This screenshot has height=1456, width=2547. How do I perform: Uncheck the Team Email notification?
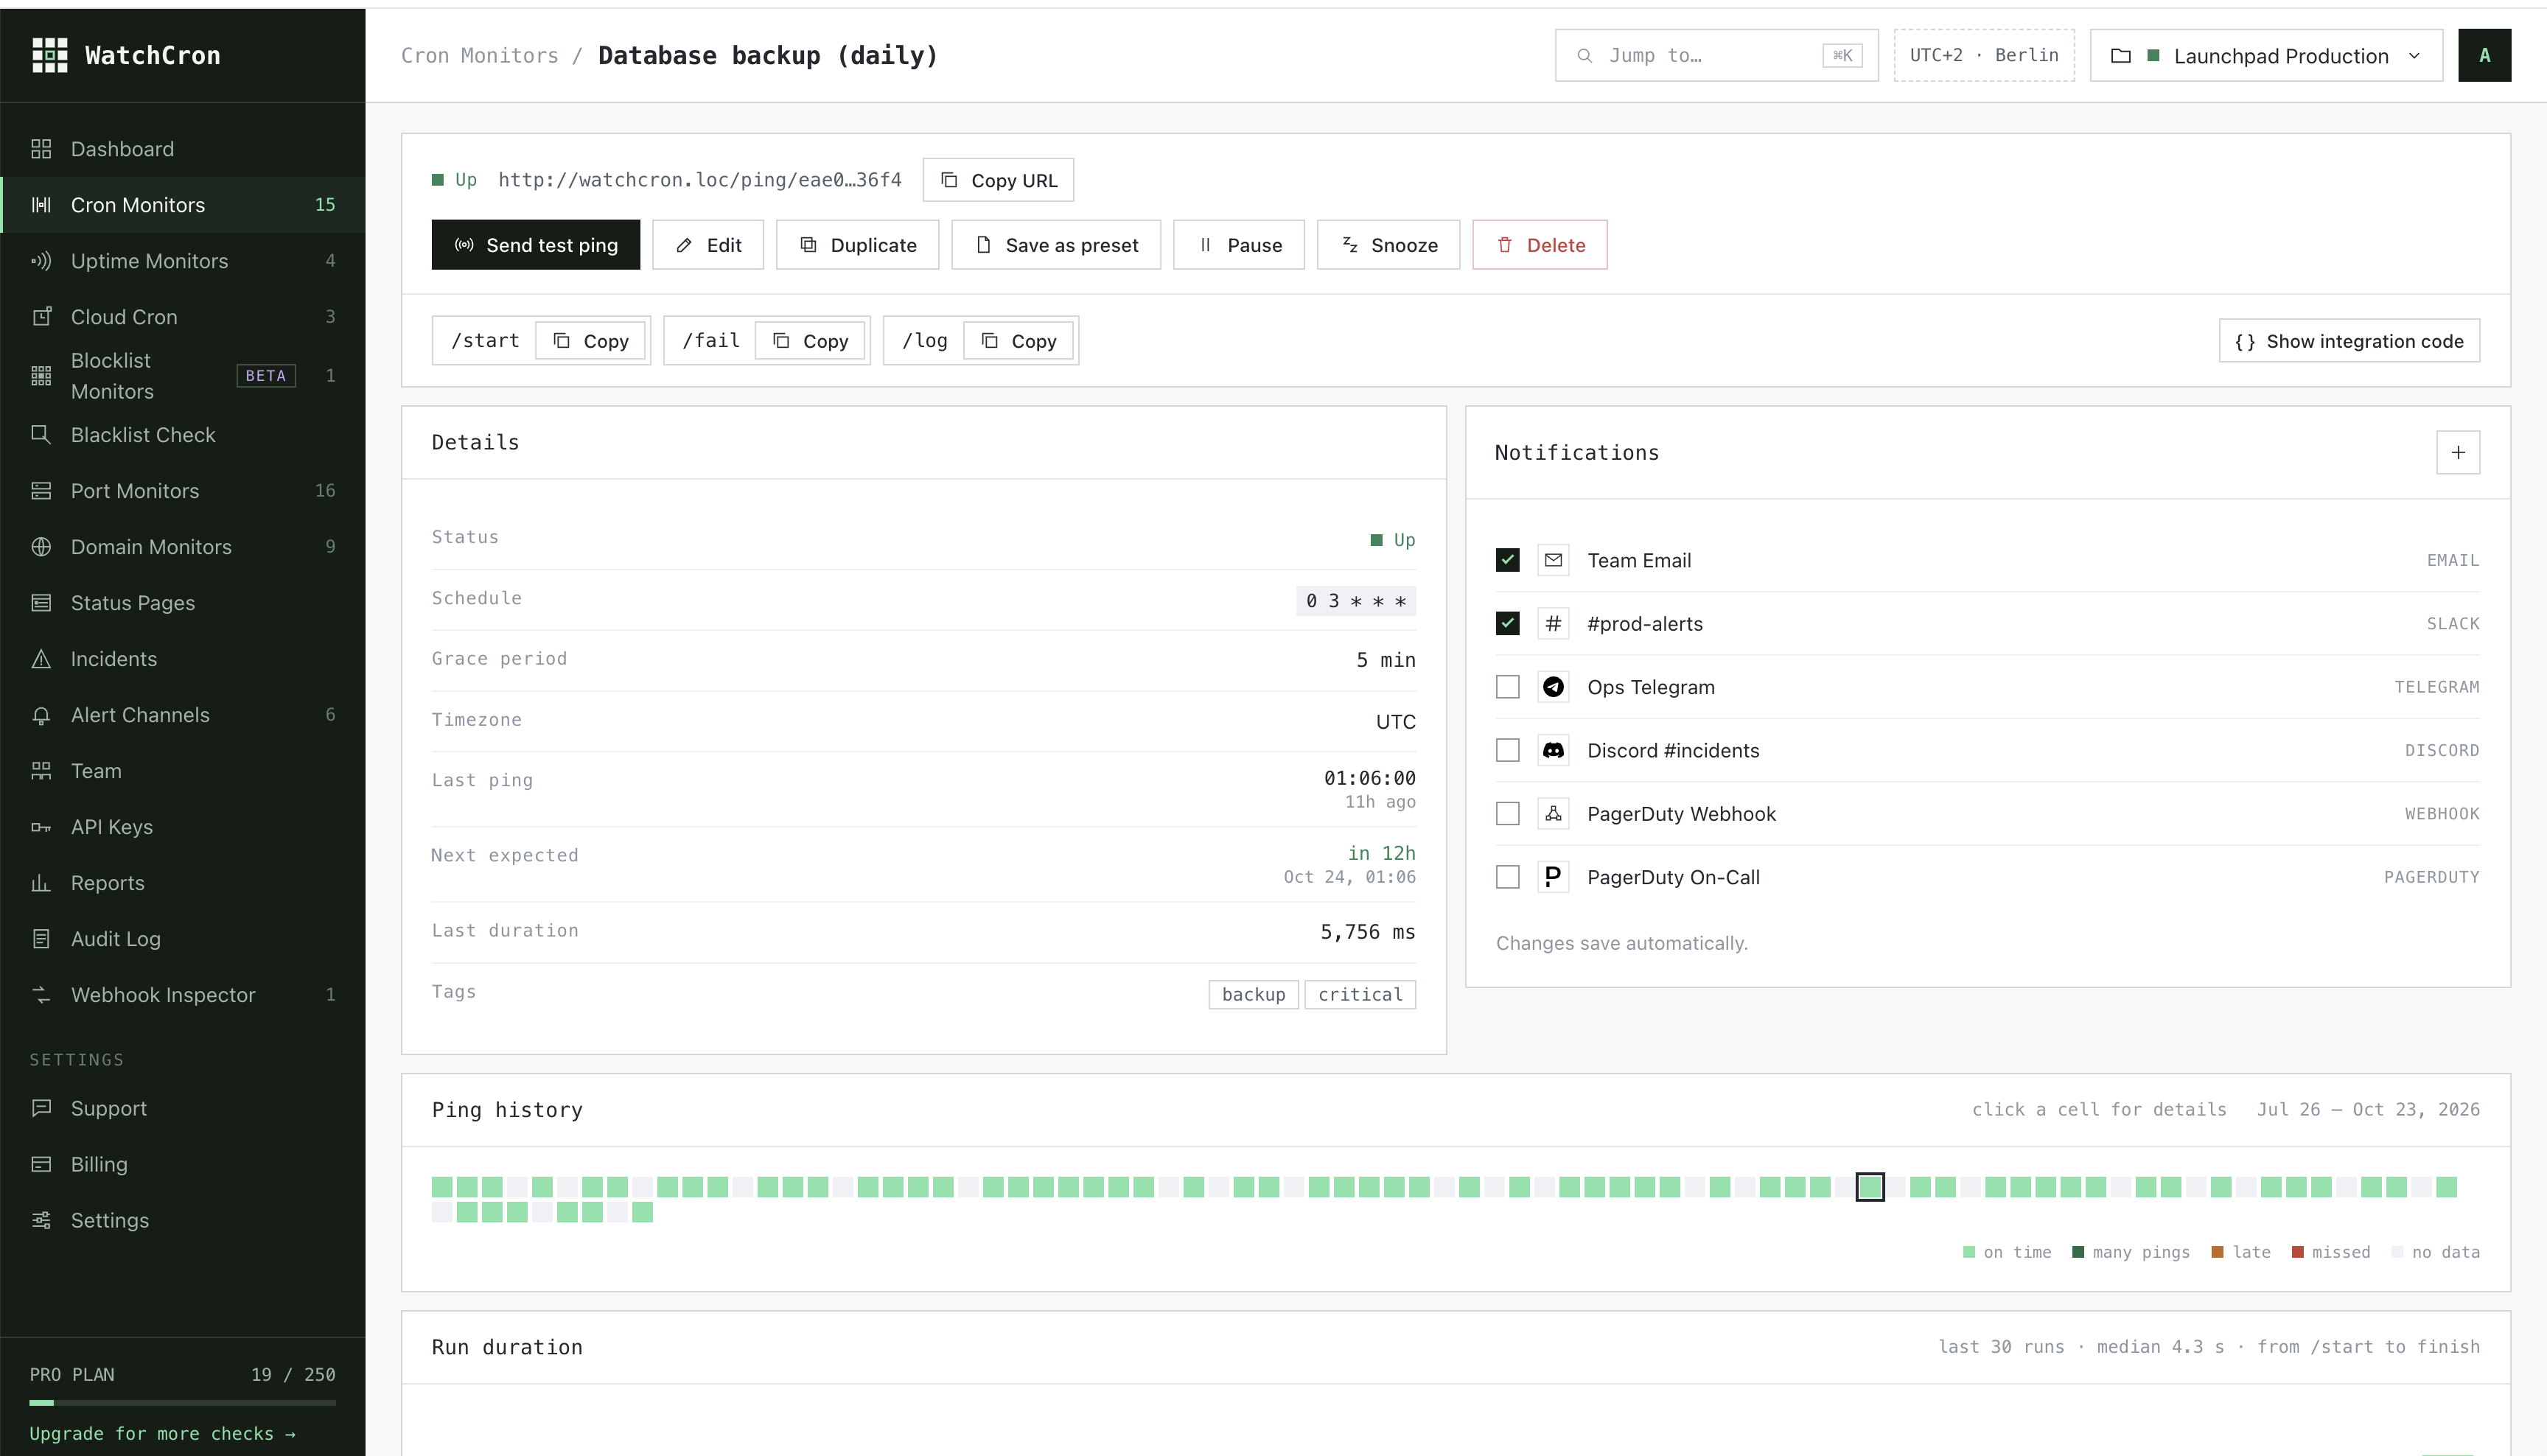click(1507, 560)
